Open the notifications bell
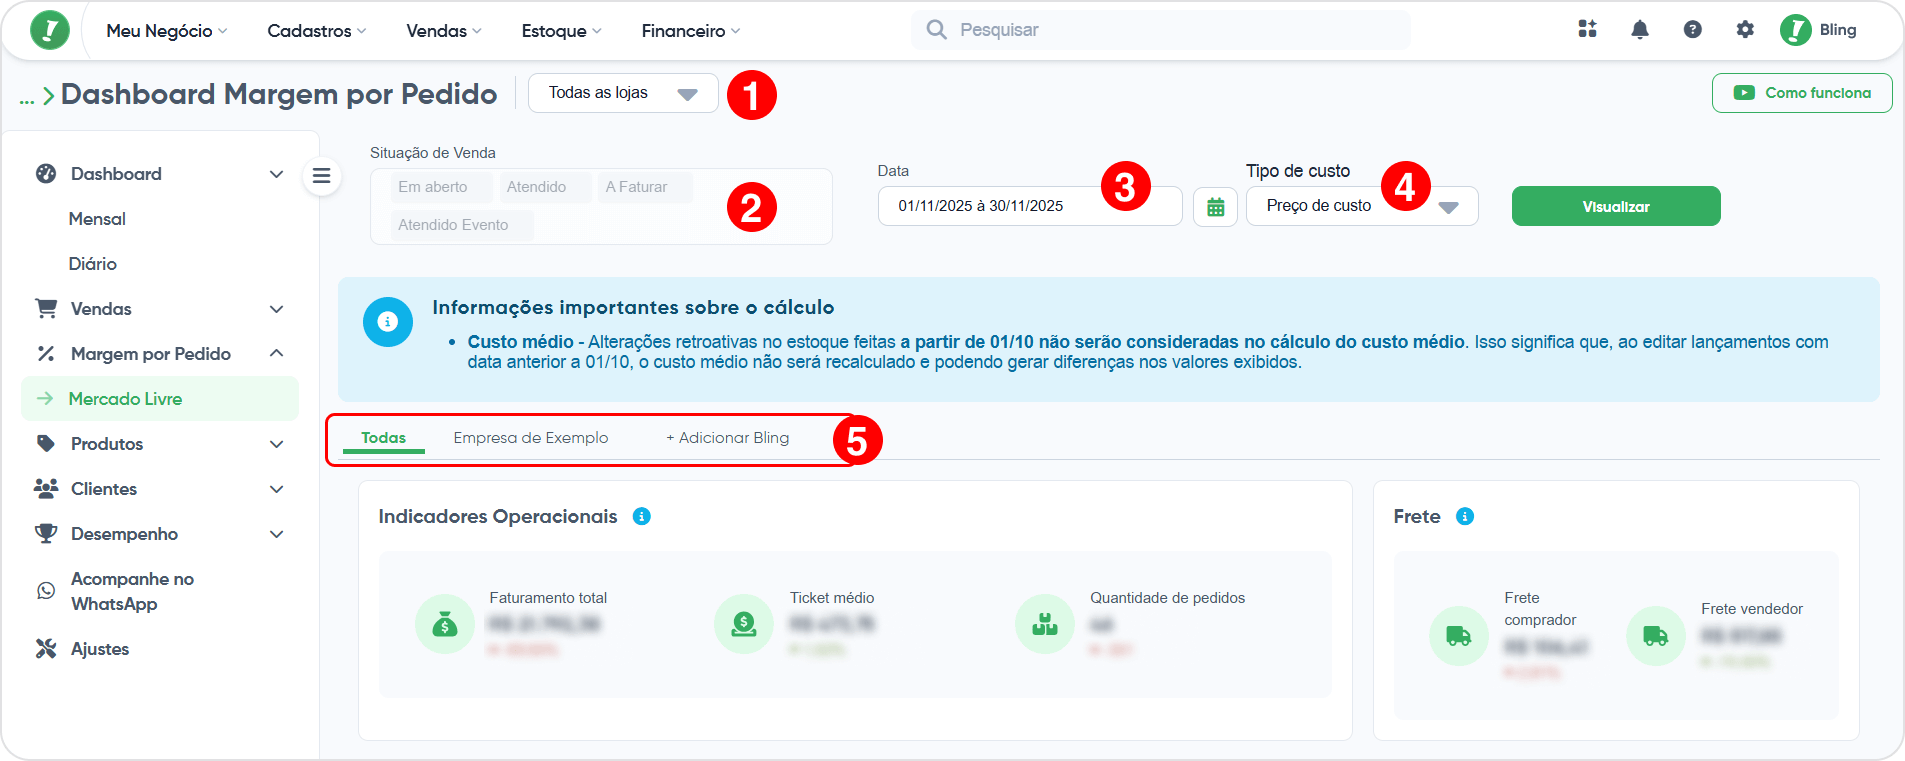Image resolution: width=1905 pixels, height=761 pixels. point(1640,30)
